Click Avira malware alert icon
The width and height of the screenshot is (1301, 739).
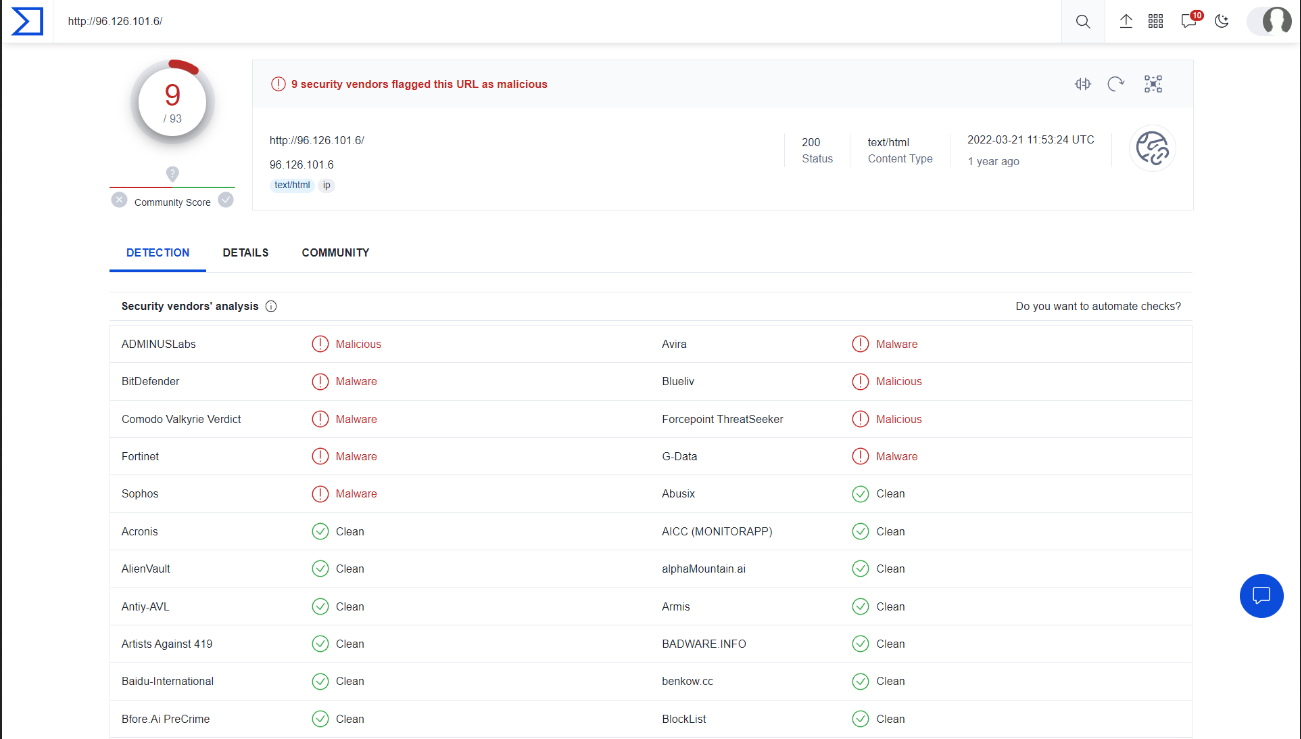[x=860, y=344]
